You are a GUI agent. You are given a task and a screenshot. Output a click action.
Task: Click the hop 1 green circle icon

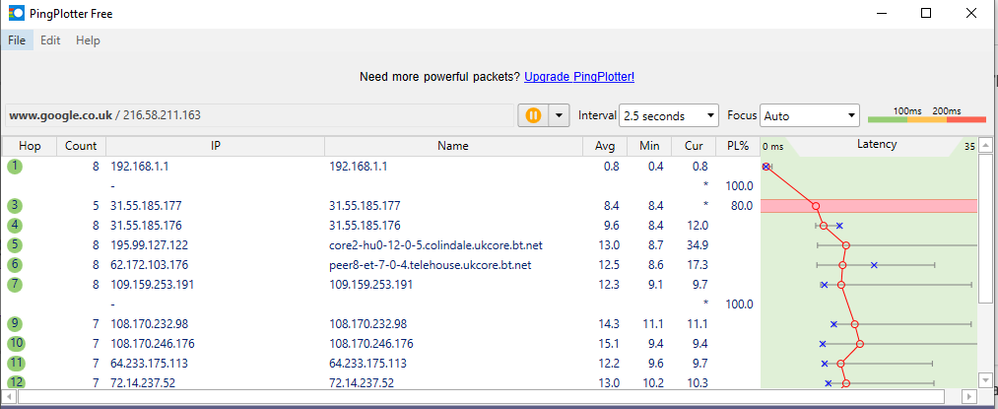15,166
